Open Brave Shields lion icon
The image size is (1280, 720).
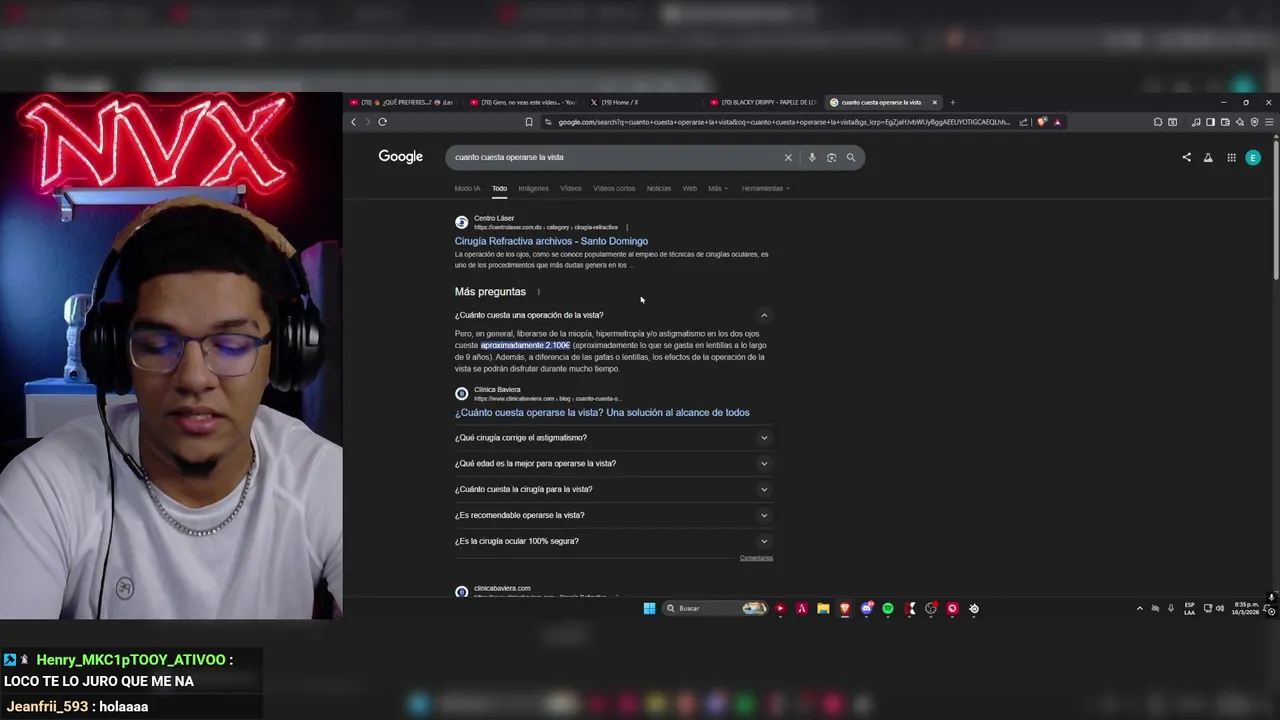pyautogui.click(x=1043, y=122)
